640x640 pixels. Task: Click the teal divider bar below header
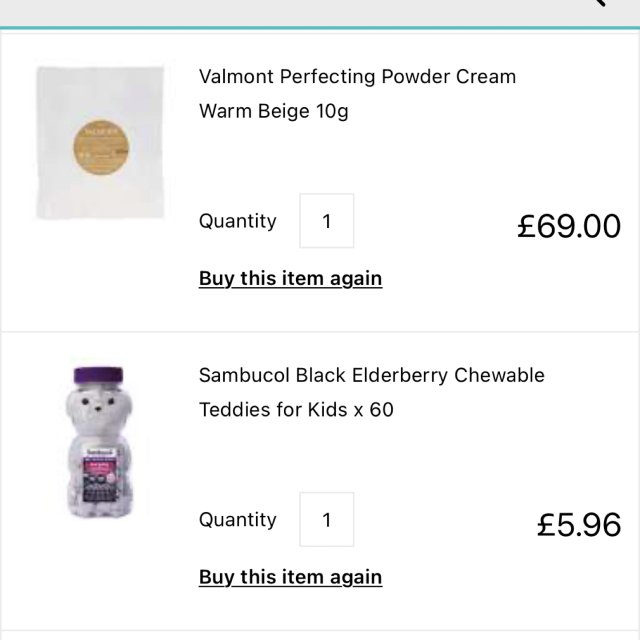pyautogui.click(x=320, y=28)
